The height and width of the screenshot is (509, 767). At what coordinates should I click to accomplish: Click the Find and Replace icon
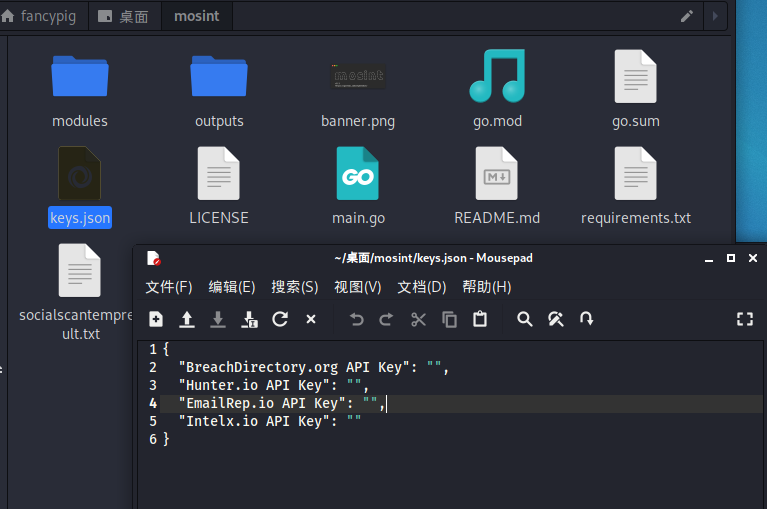556,319
